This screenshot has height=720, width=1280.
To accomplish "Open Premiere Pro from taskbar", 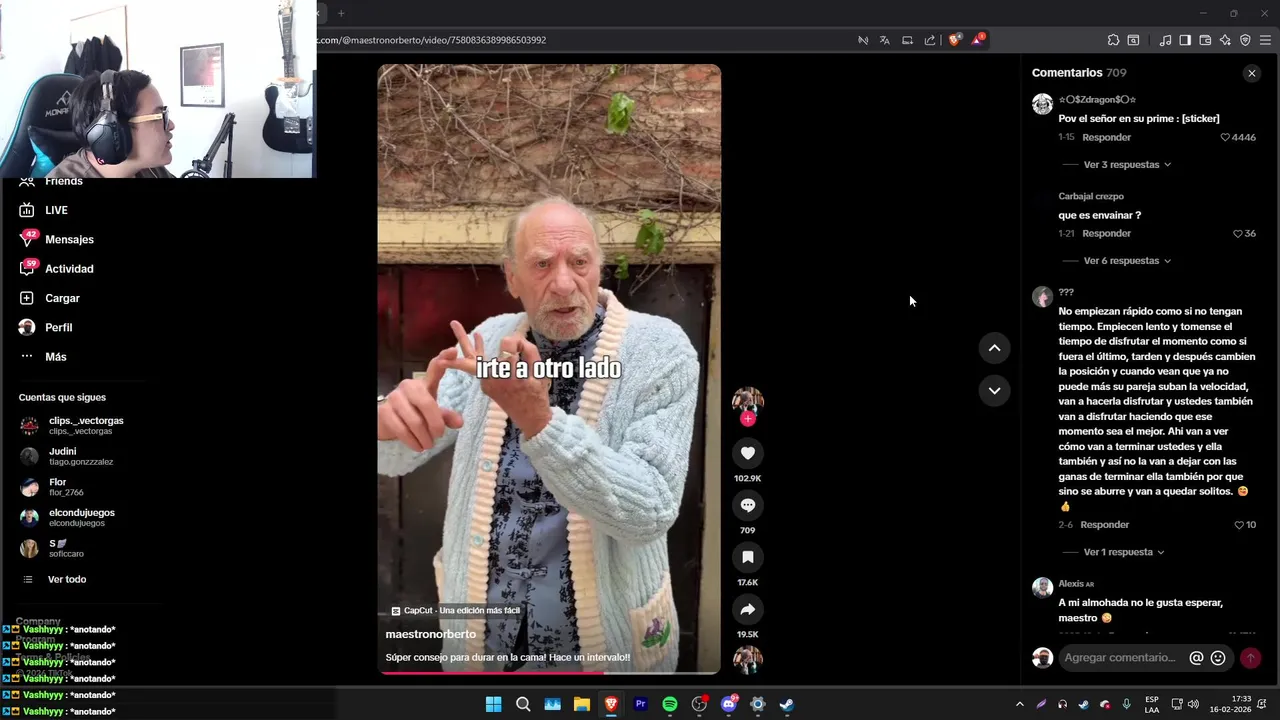I will (641, 704).
